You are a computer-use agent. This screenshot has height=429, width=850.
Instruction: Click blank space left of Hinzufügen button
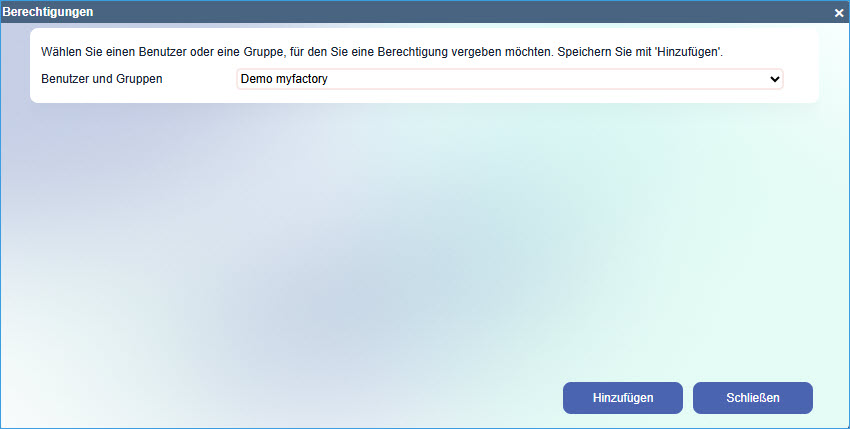[400, 397]
